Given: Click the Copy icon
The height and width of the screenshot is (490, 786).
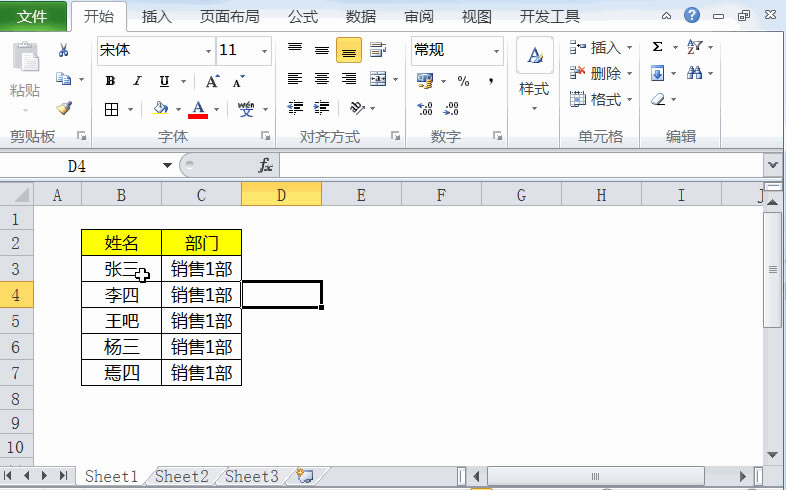Looking at the screenshot, I should [63, 79].
